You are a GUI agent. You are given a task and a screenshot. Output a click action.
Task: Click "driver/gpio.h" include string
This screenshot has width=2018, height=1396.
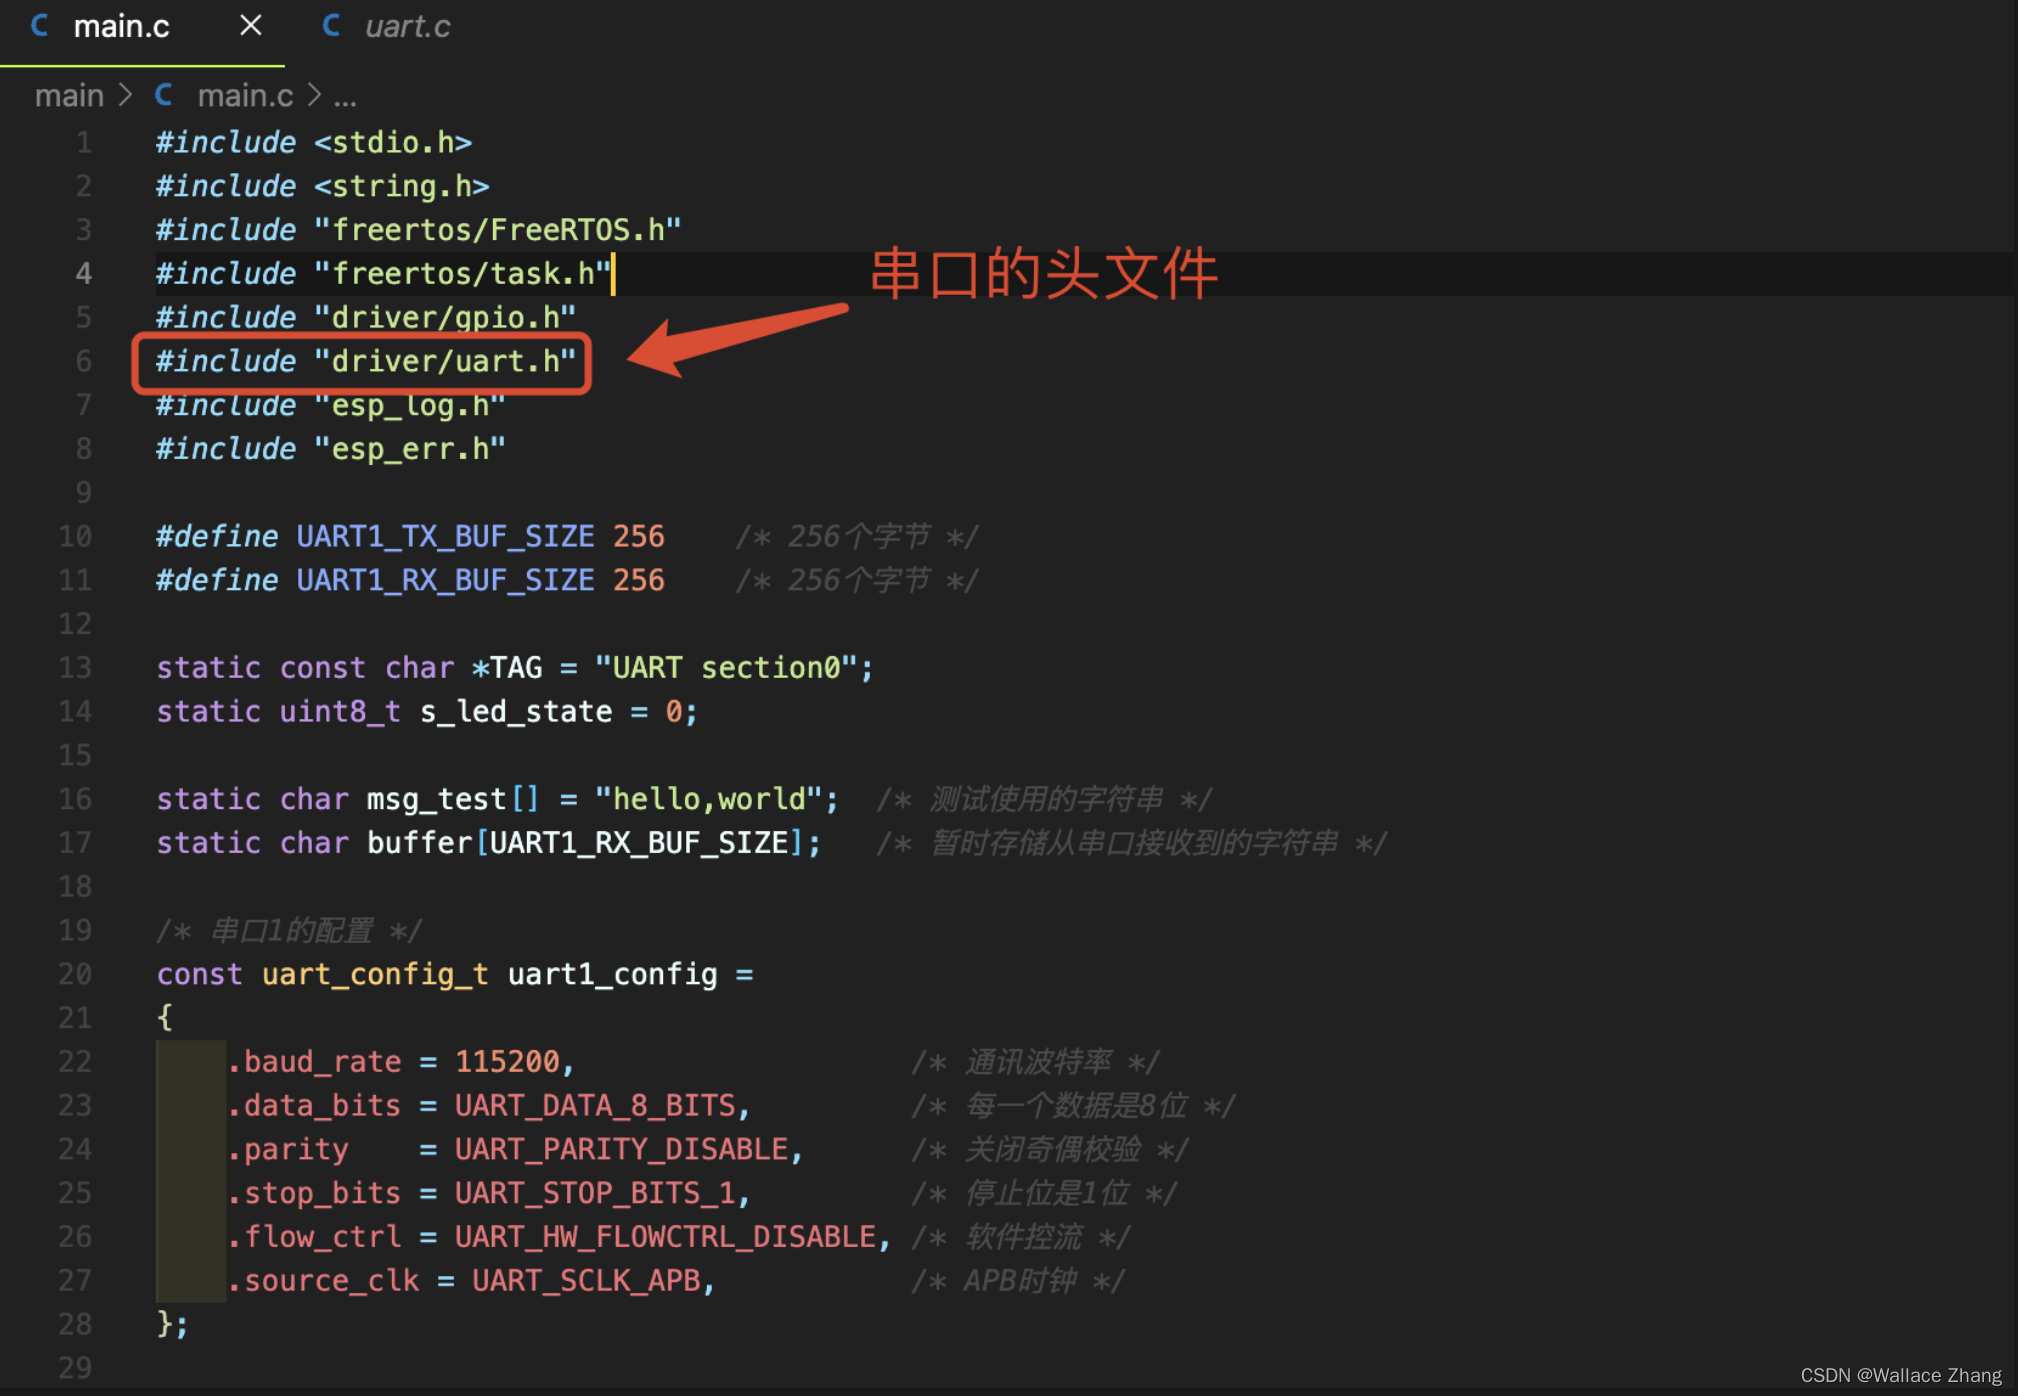coord(445,318)
